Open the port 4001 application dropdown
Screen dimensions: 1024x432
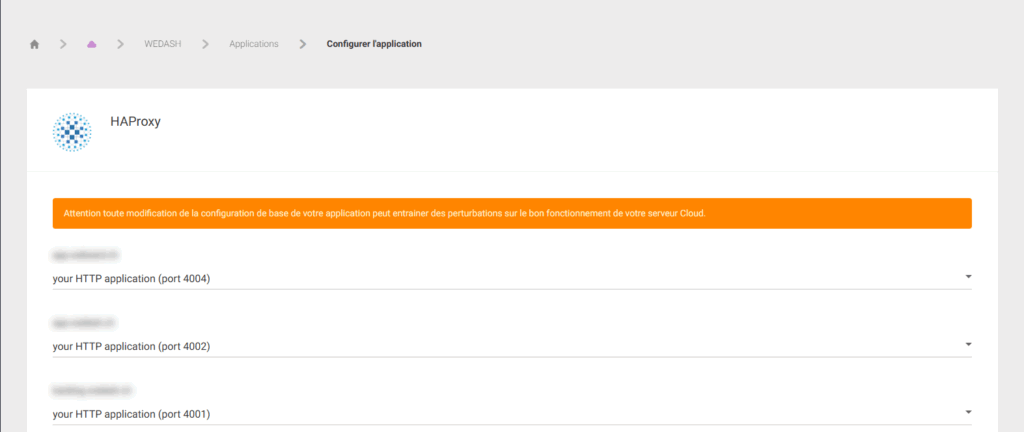click(512, 414)
